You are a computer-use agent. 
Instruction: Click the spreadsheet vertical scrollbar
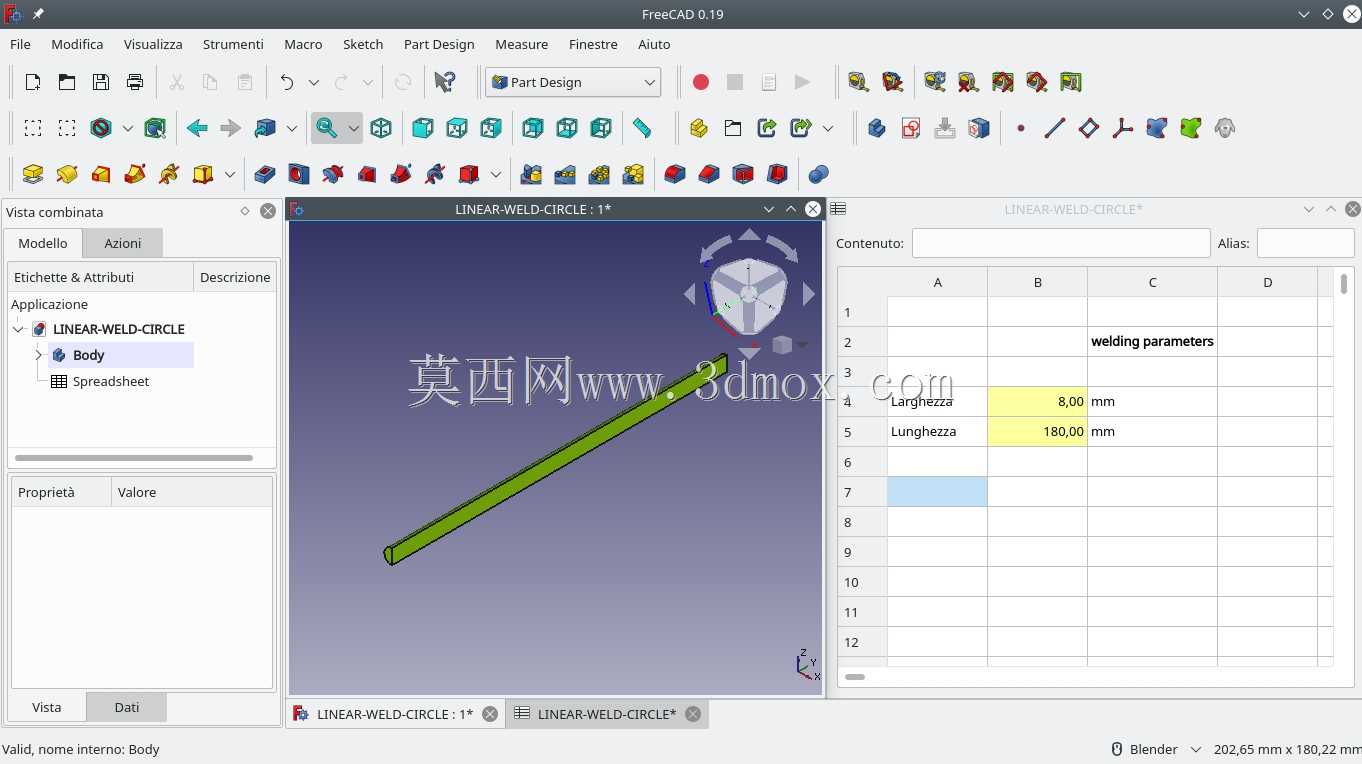[1344, 283]
